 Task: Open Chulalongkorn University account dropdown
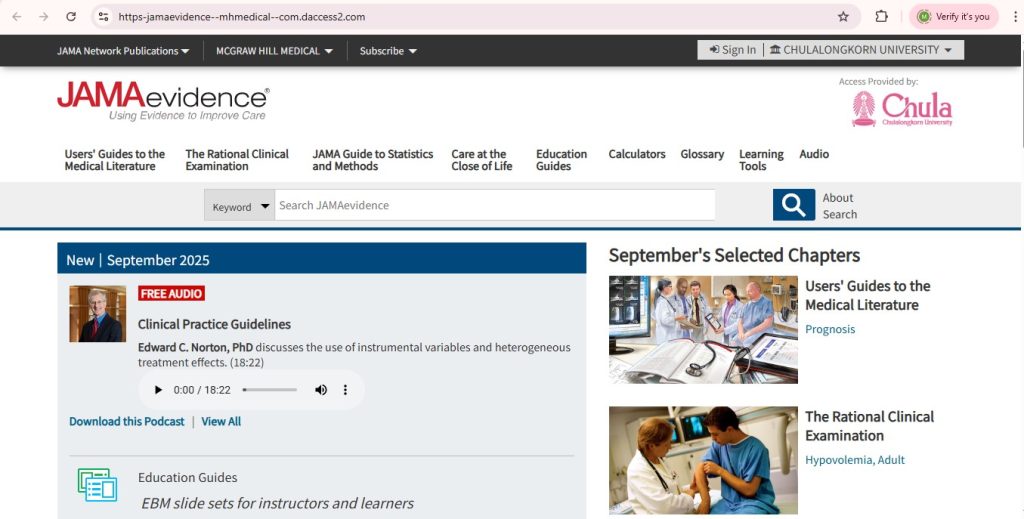click(x=861, y=50)
